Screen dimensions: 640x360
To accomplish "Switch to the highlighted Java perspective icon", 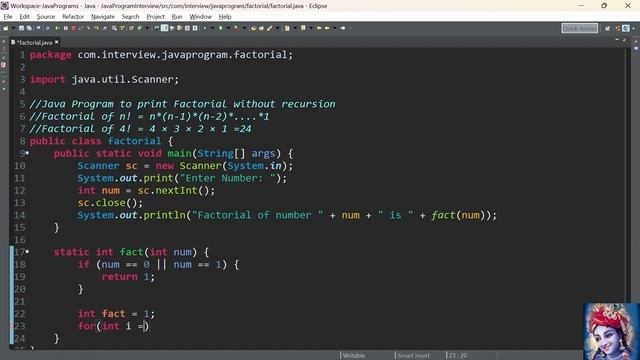I will click(626, 28).
